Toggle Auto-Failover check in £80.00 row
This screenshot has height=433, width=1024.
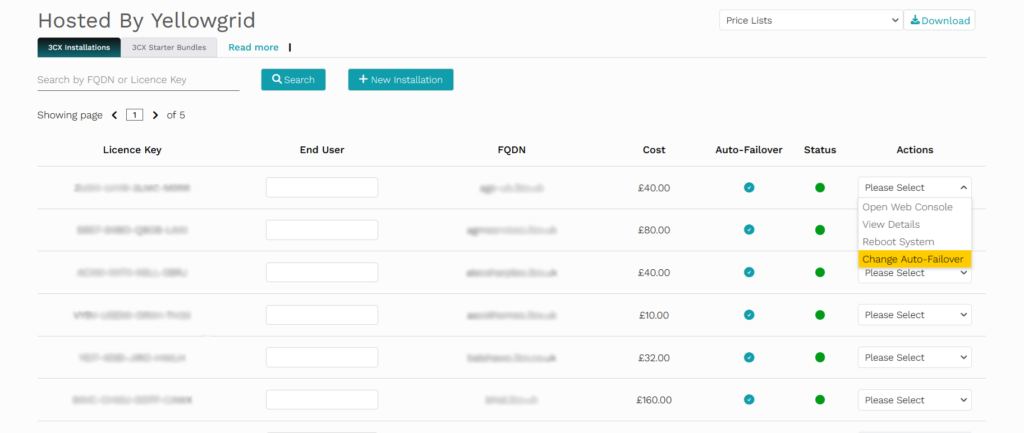pos(748,230)
